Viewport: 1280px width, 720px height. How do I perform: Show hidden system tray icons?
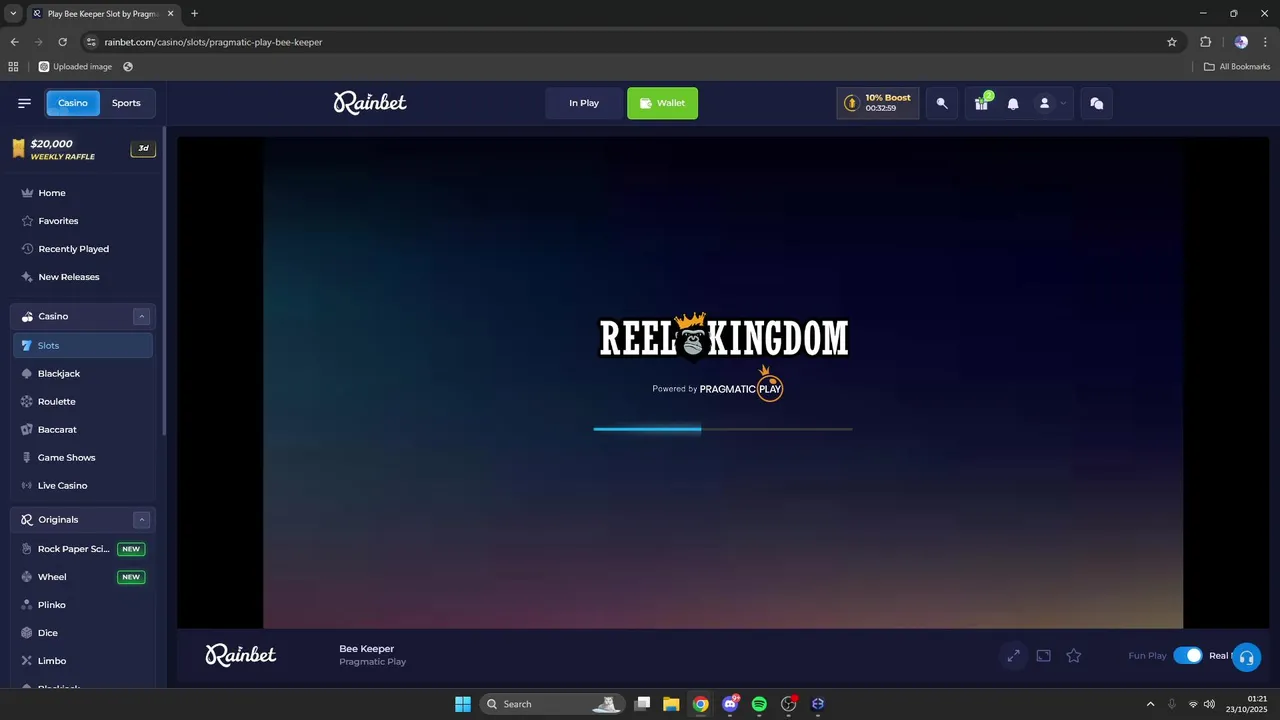[x=1150, y=704]
